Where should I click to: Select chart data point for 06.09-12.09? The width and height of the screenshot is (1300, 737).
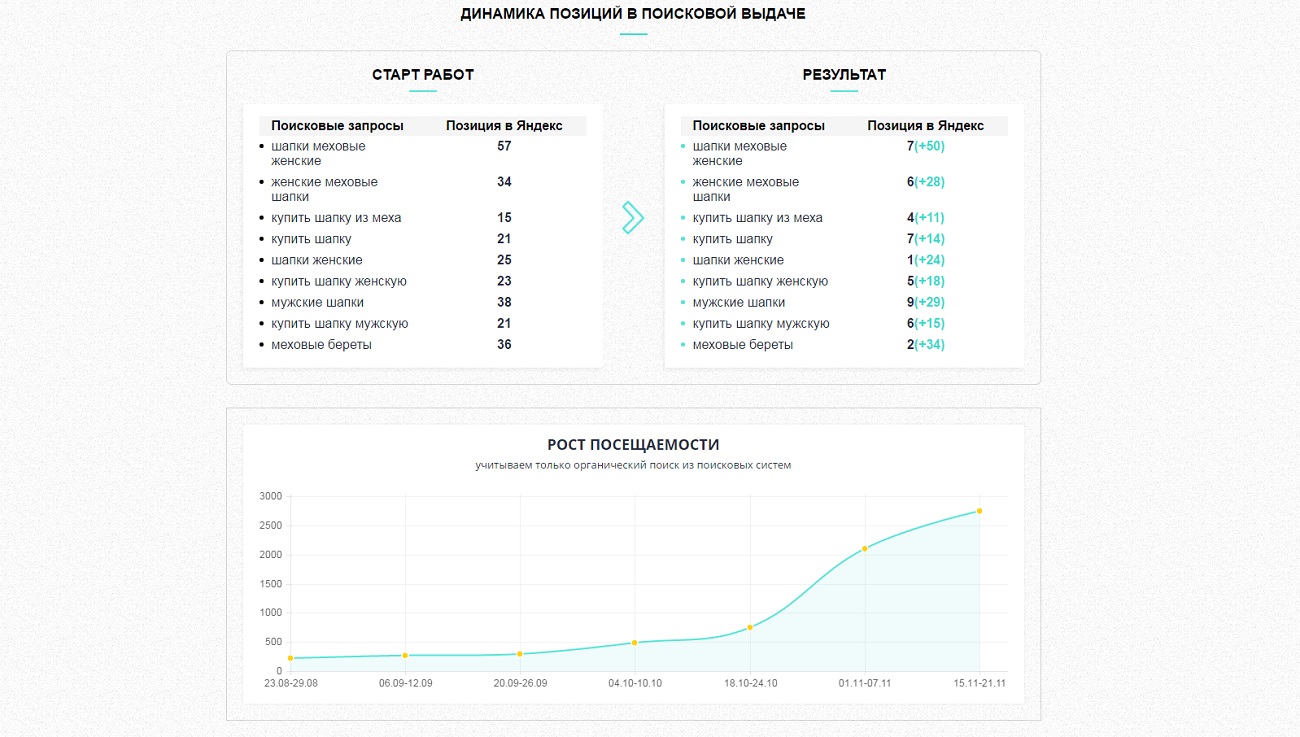[x=405, y=655]
